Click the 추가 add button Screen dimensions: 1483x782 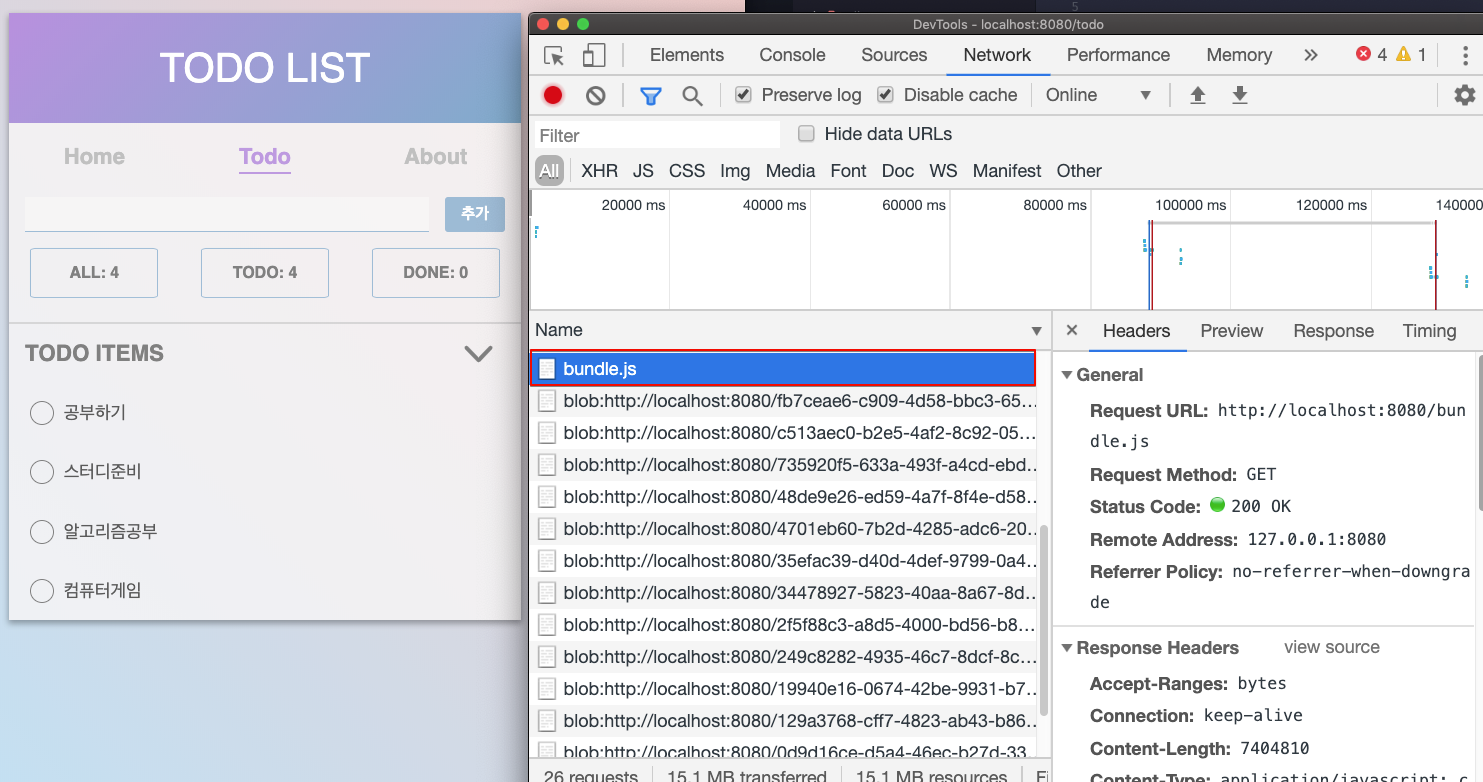point(475,214)
